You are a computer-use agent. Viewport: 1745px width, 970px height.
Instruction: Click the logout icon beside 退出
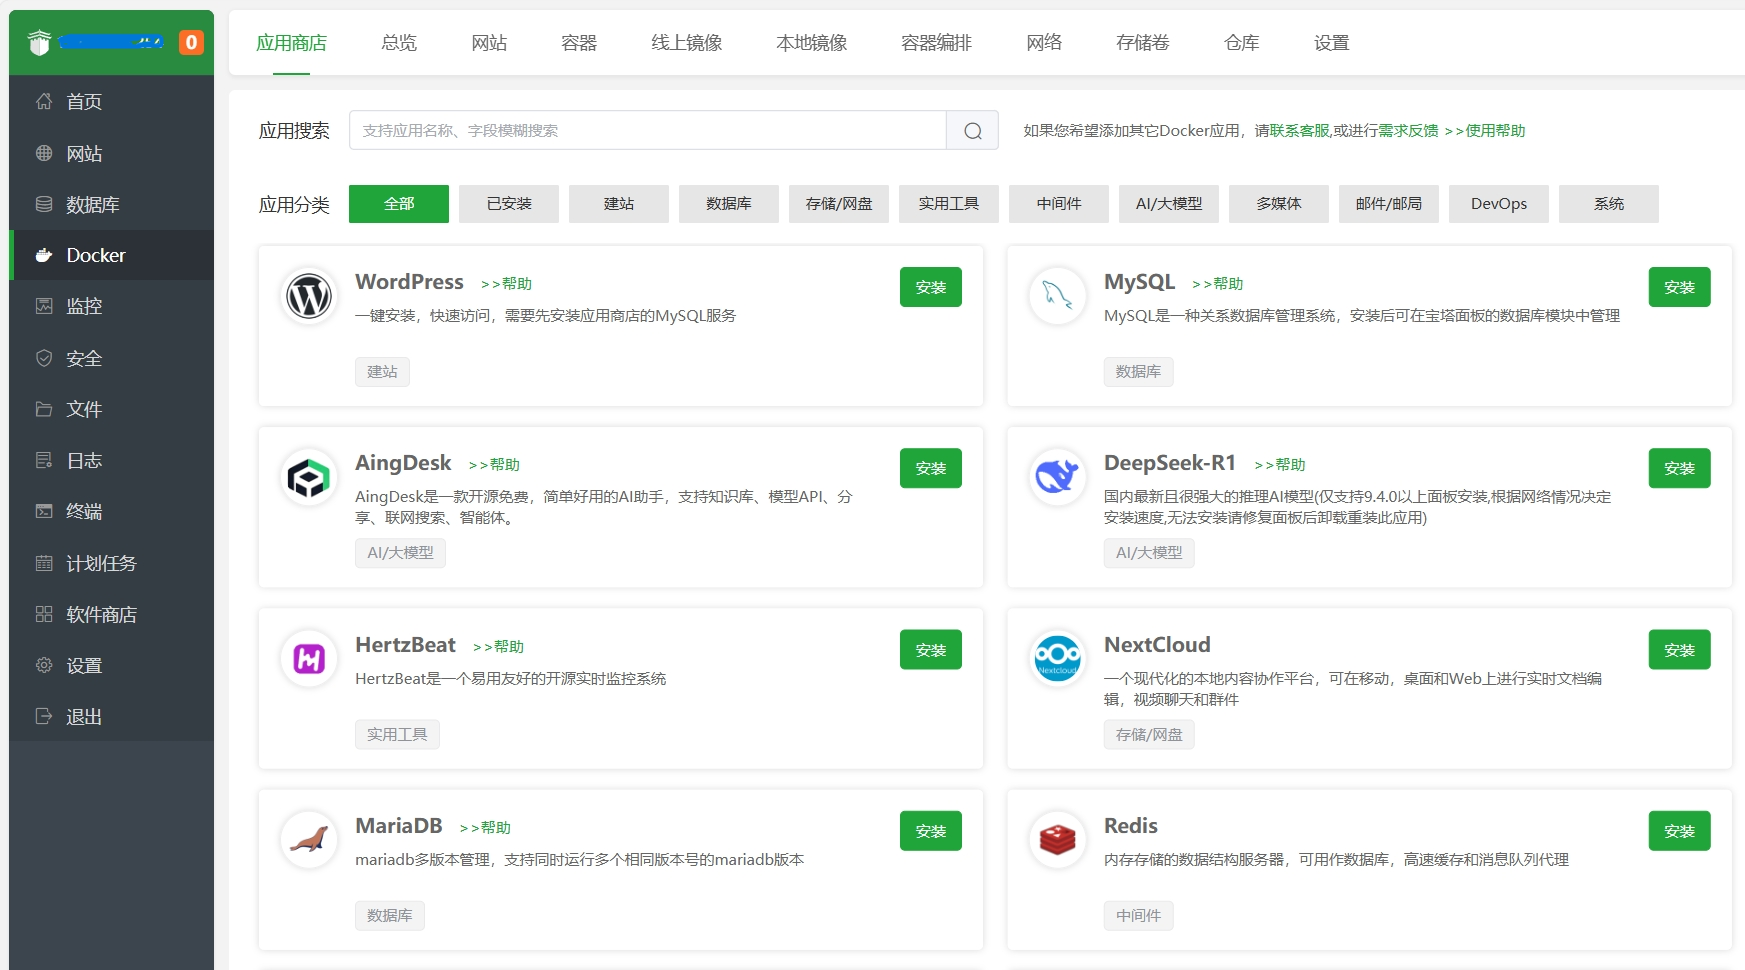point(44,716)
